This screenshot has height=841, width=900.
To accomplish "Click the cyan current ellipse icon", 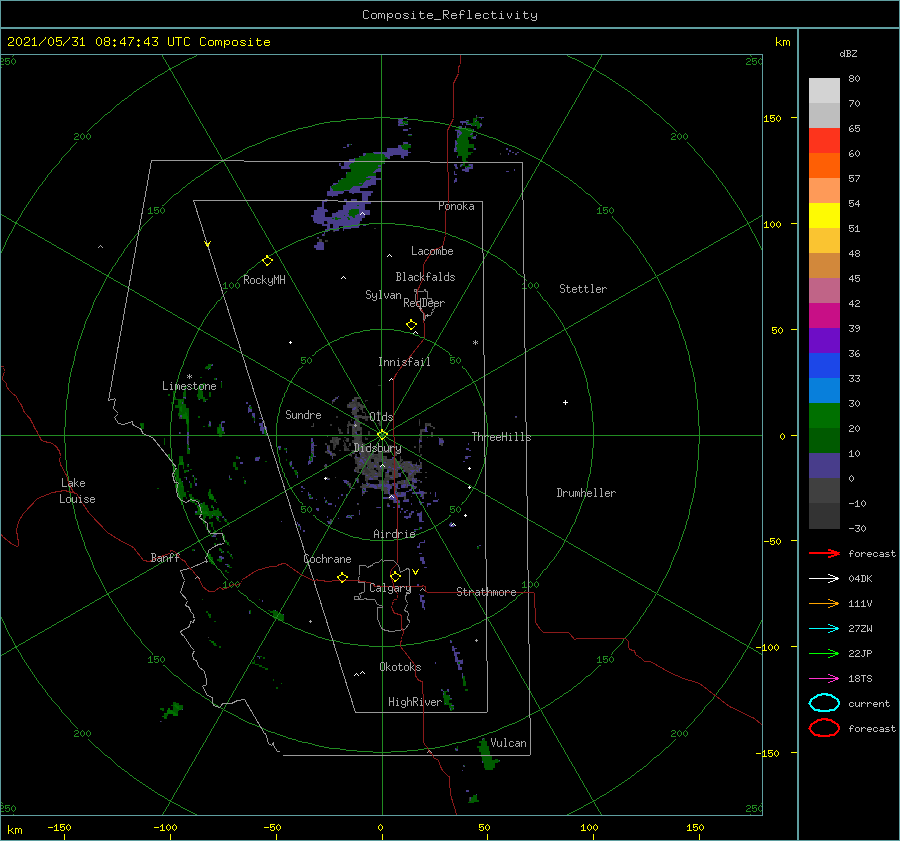I will (824, 703).
